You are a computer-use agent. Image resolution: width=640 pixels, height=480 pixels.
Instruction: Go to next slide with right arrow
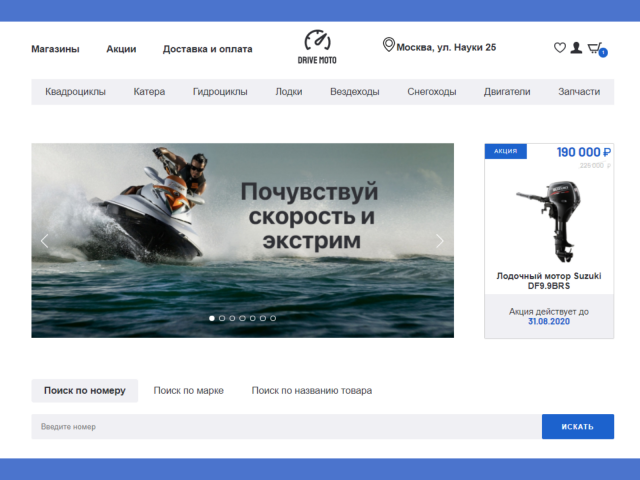pos(440,241)
